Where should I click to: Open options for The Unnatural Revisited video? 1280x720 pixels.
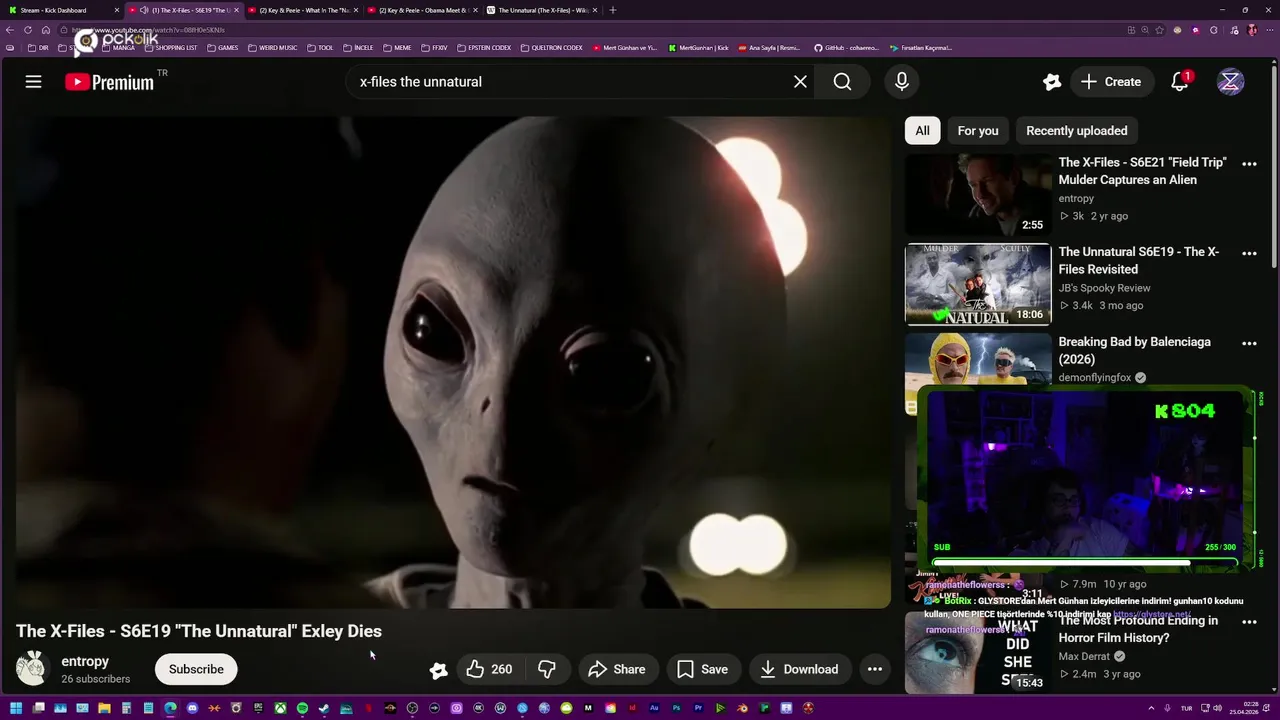tap(1249, 254)
